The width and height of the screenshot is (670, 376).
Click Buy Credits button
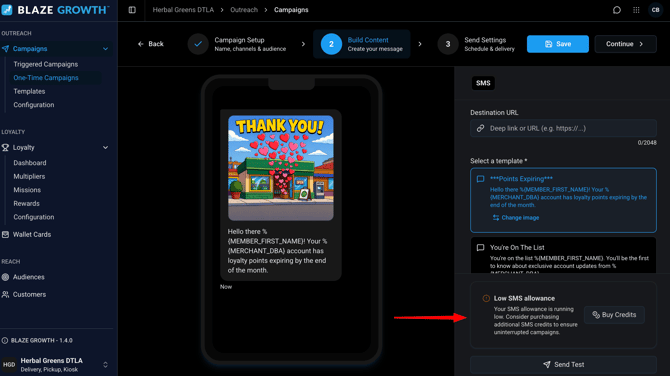point(614,315)
